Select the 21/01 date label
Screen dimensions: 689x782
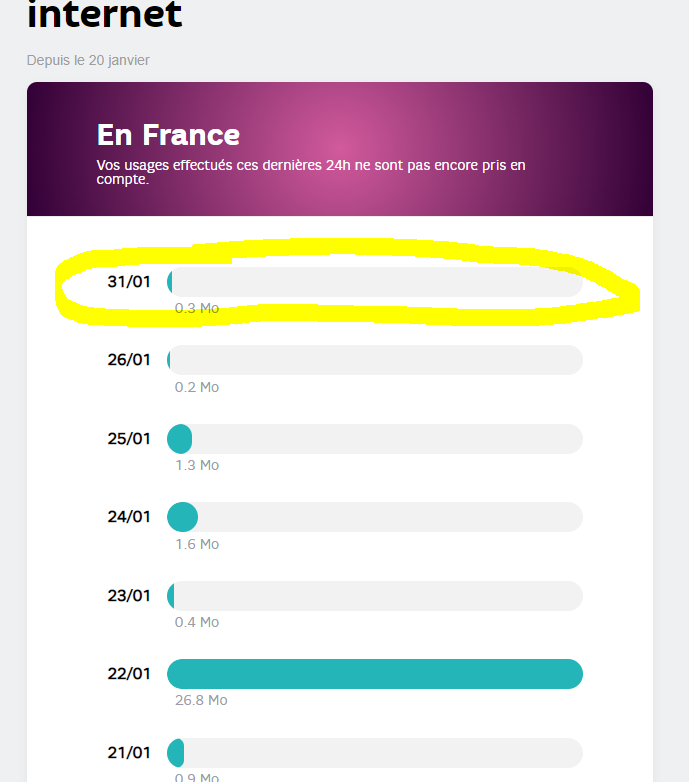[x=129, y=753]
